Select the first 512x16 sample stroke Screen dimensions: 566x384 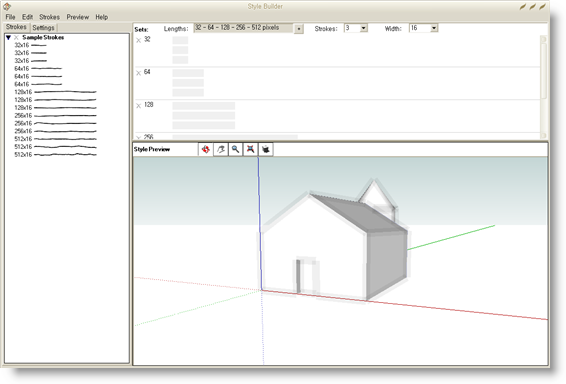pos(55,139)
